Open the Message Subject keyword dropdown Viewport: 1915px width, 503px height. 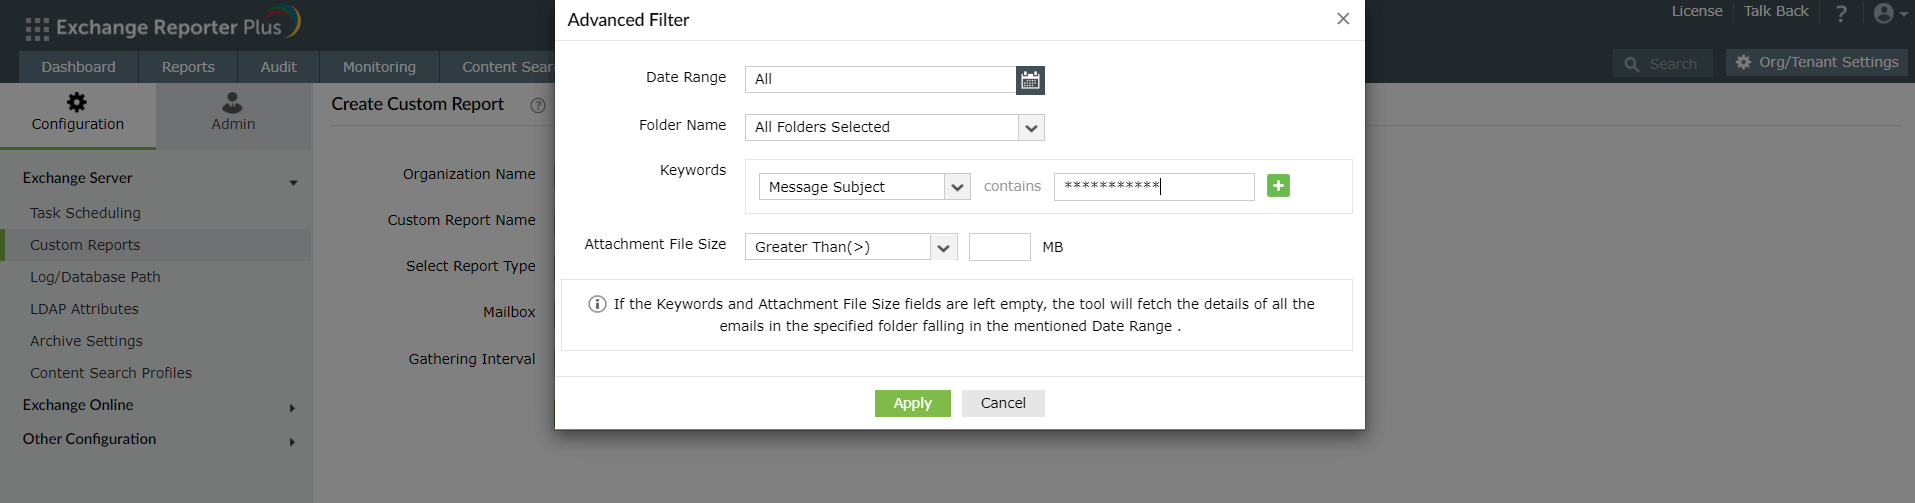pyautogui.click(x=957, y=187)
